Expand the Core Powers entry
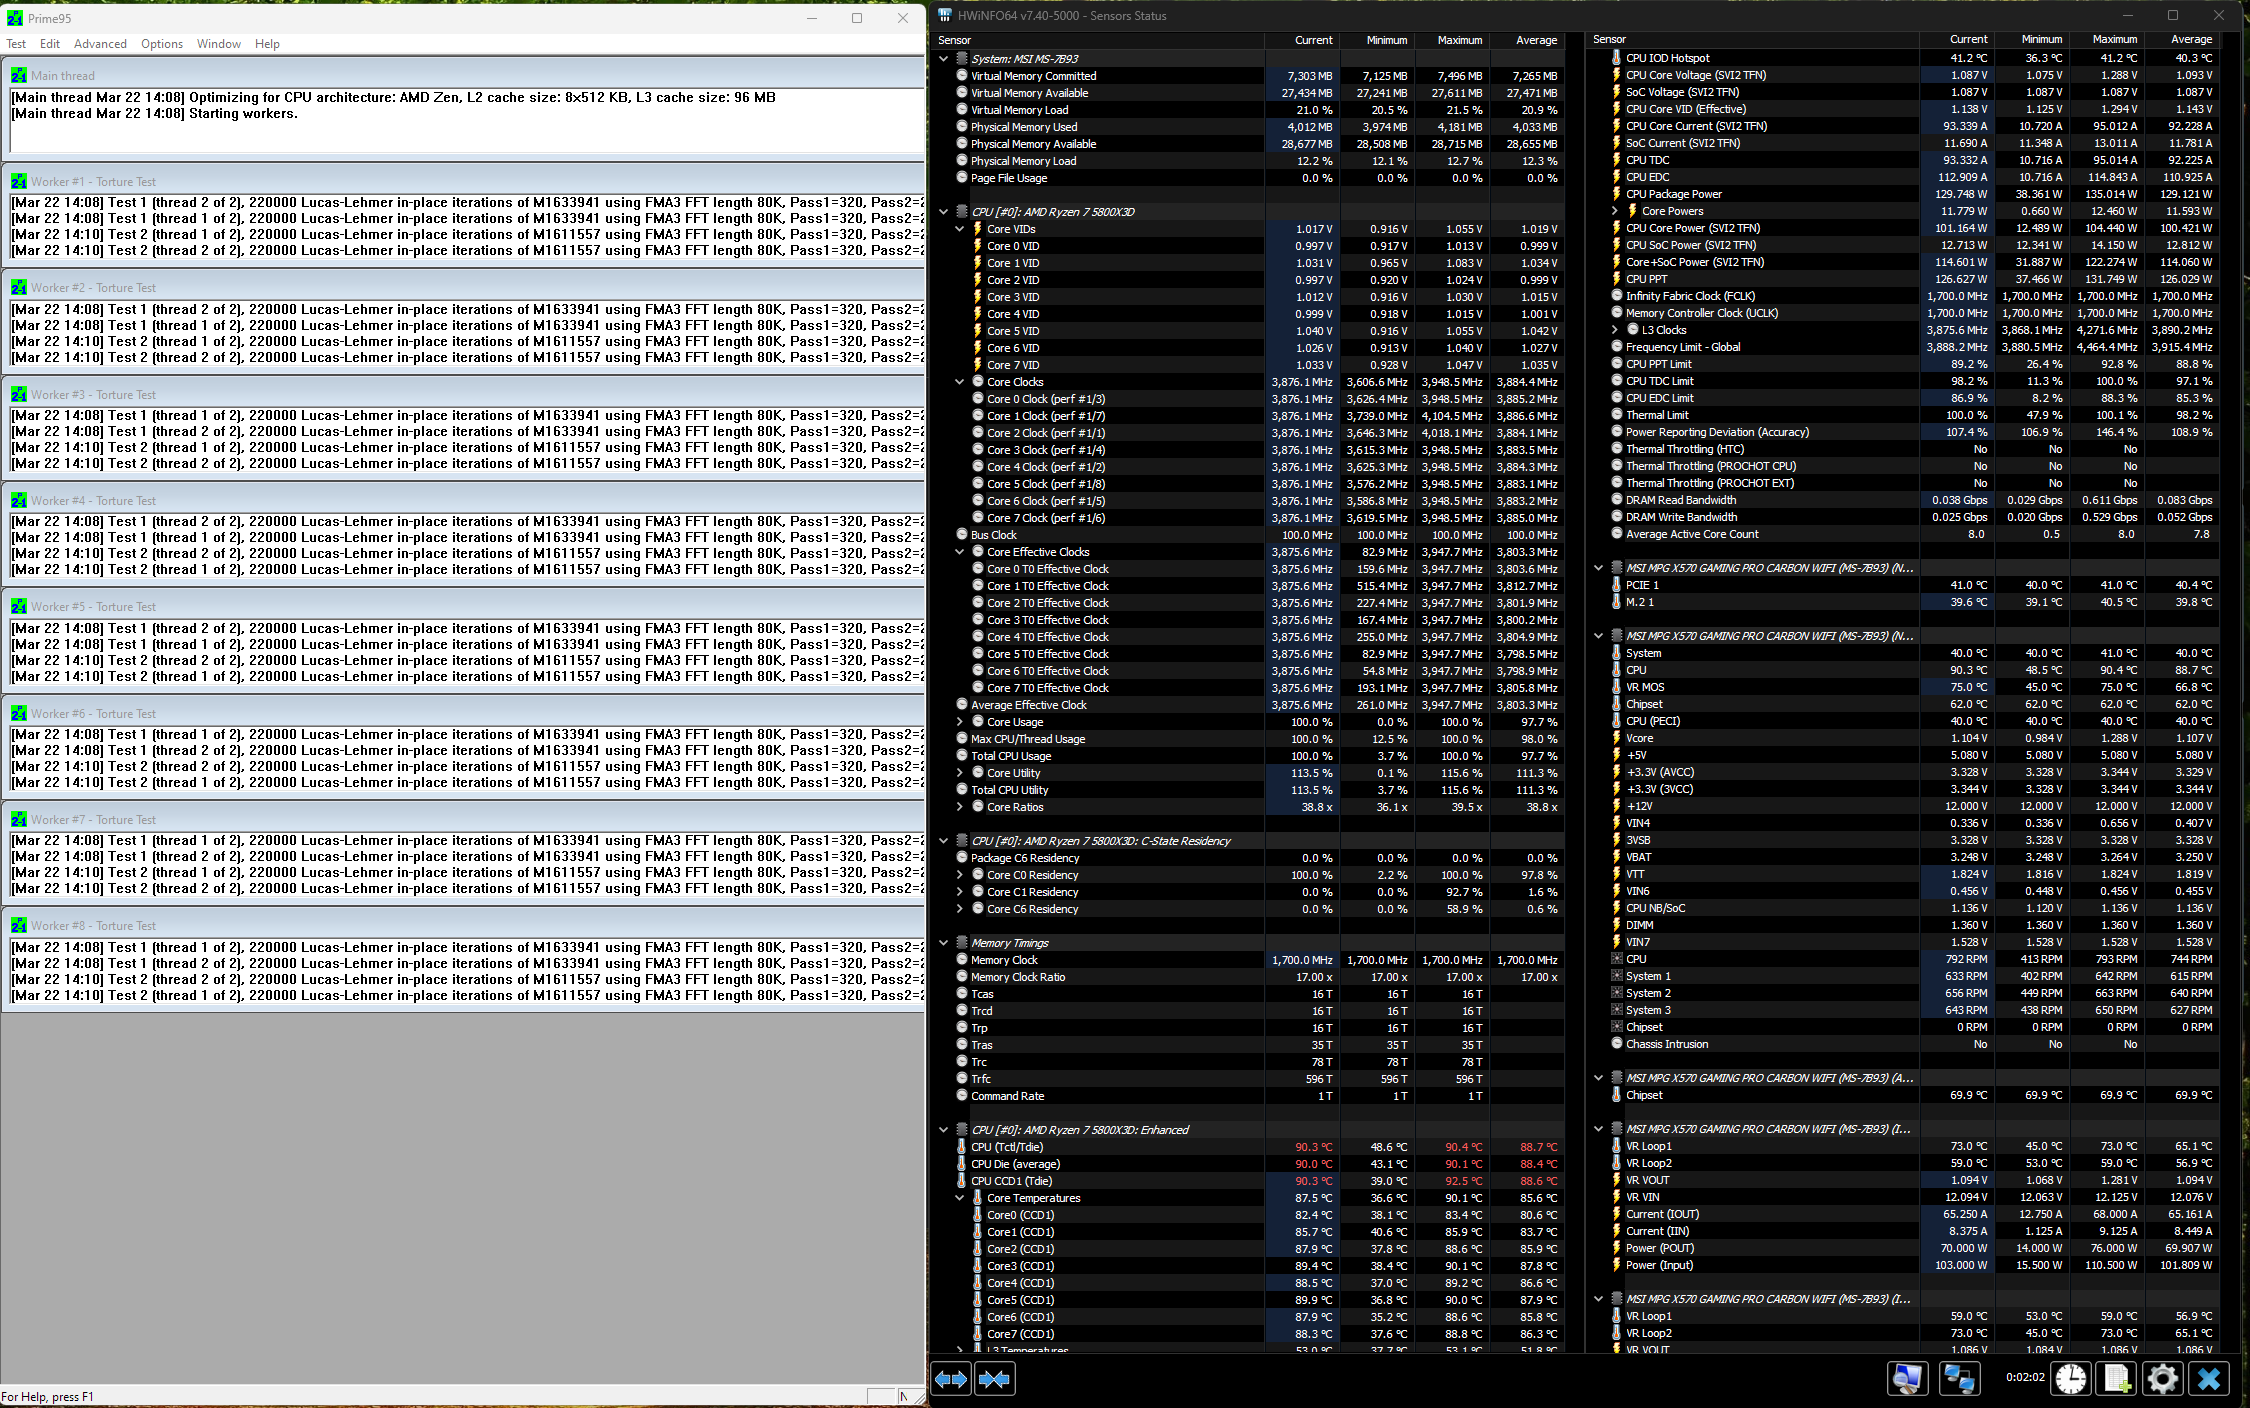The width and height of the screenshot is (2250, 1408). (1617, 211)
